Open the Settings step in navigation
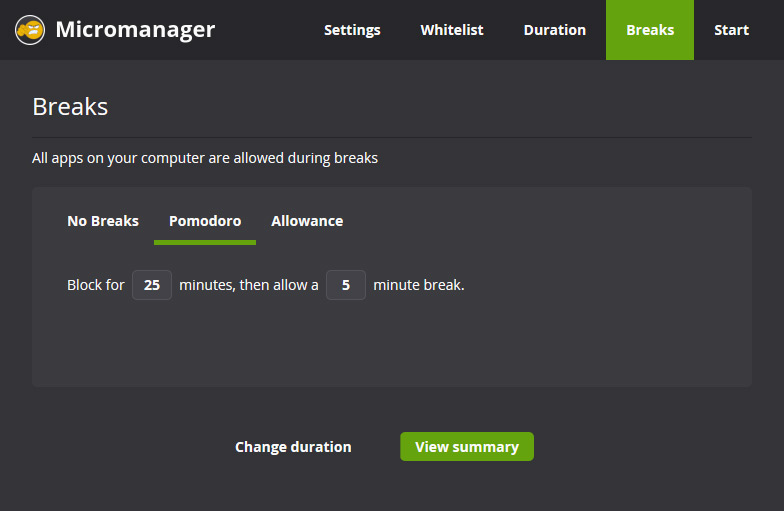The image size is (784, 511). coord(352,30)
